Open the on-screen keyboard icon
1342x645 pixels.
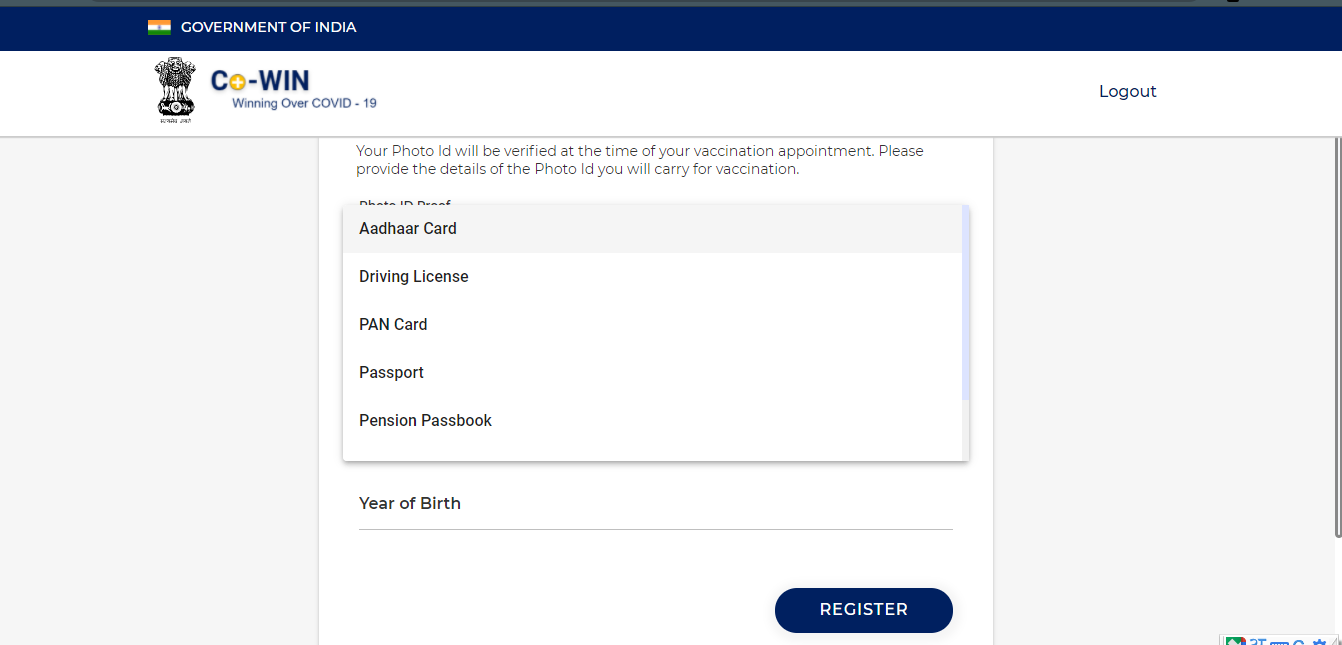pos(1279,642)
